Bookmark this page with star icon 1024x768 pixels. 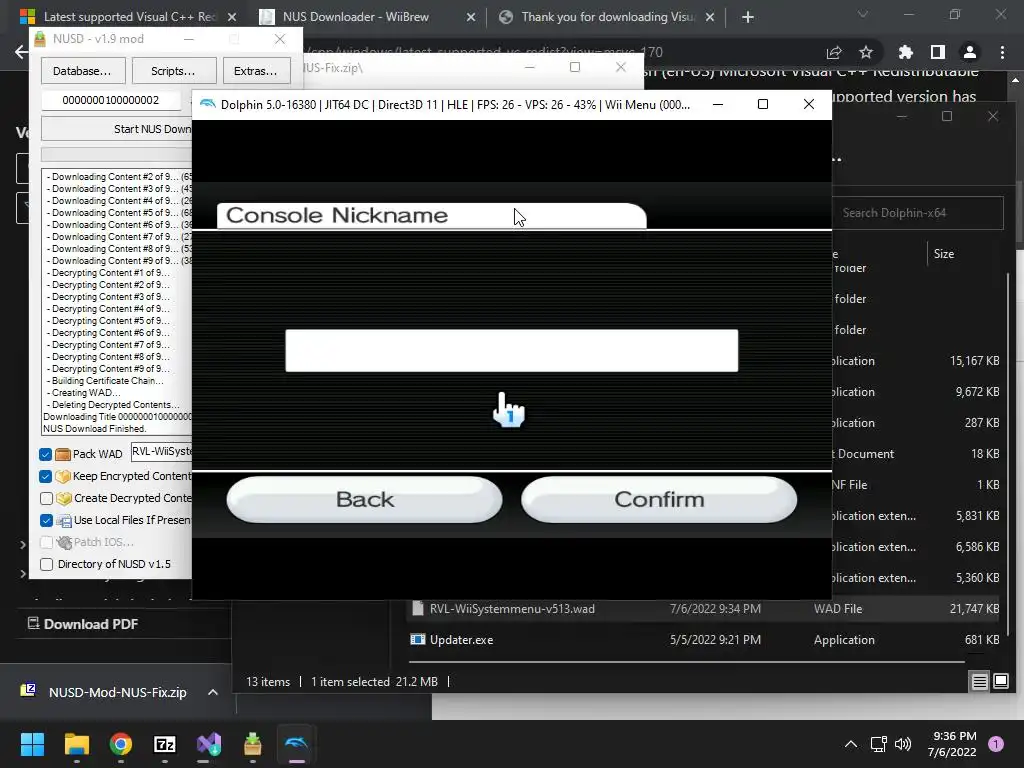[x=866, y=52]
